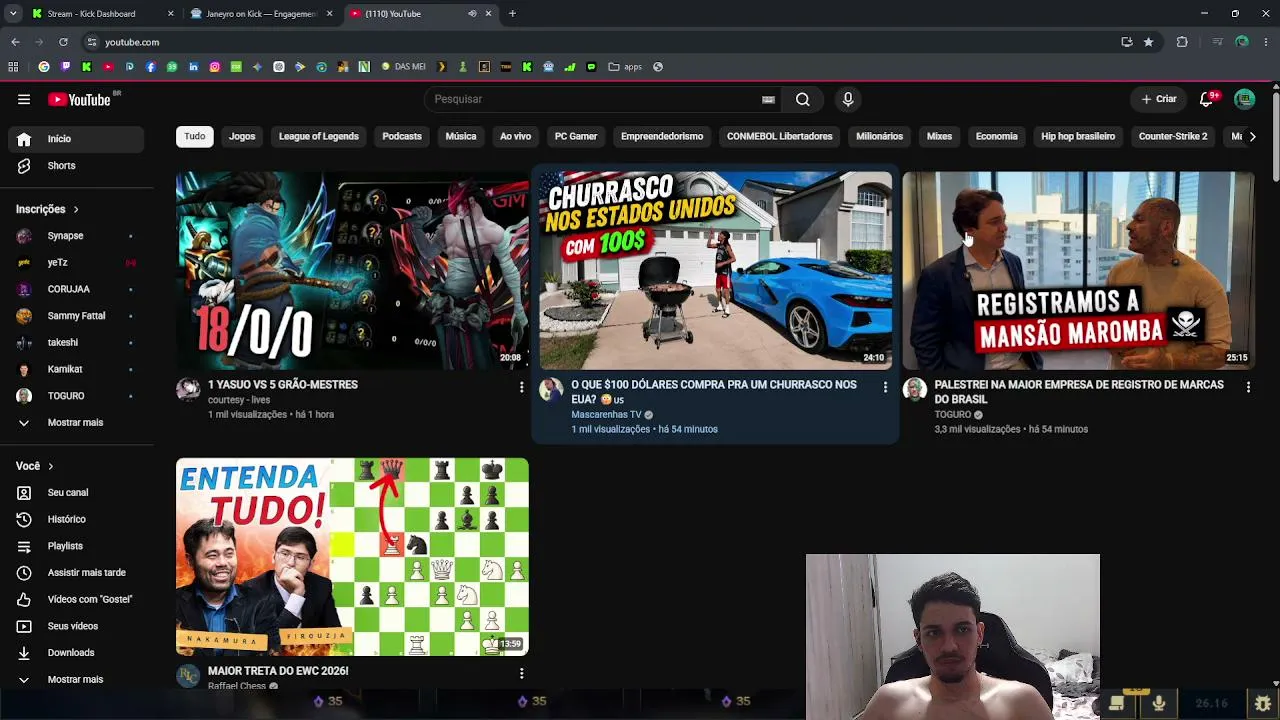1280x720 pixels.
Task: Open Seus vídeos in the sidebar
Action: point(76,626)
